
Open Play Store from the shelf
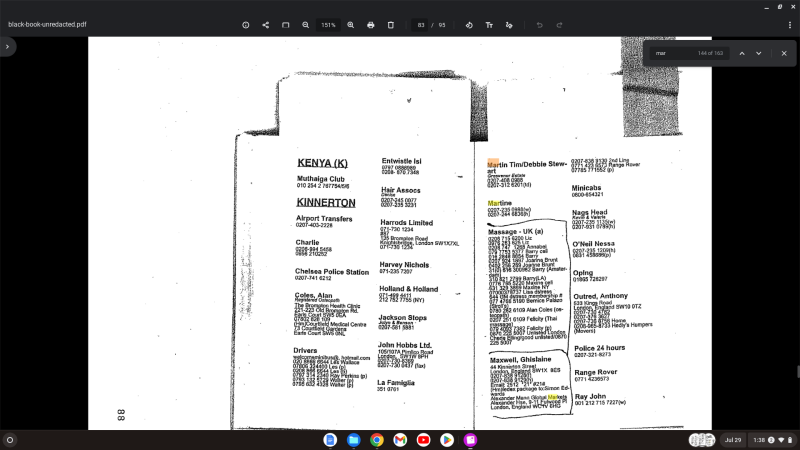coord(447,440)
